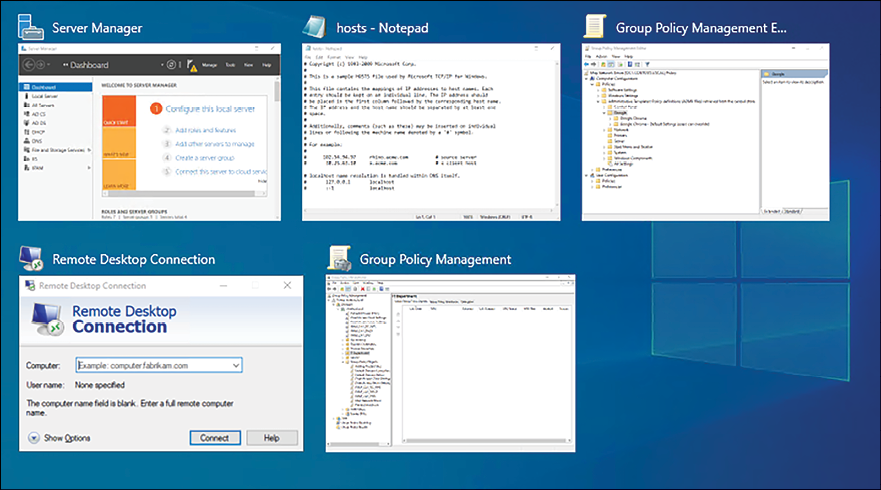Click Add other servers to manage link
The height and width of the screenshot is (490, 881).
pyautogui.click(x=215, y=144)
